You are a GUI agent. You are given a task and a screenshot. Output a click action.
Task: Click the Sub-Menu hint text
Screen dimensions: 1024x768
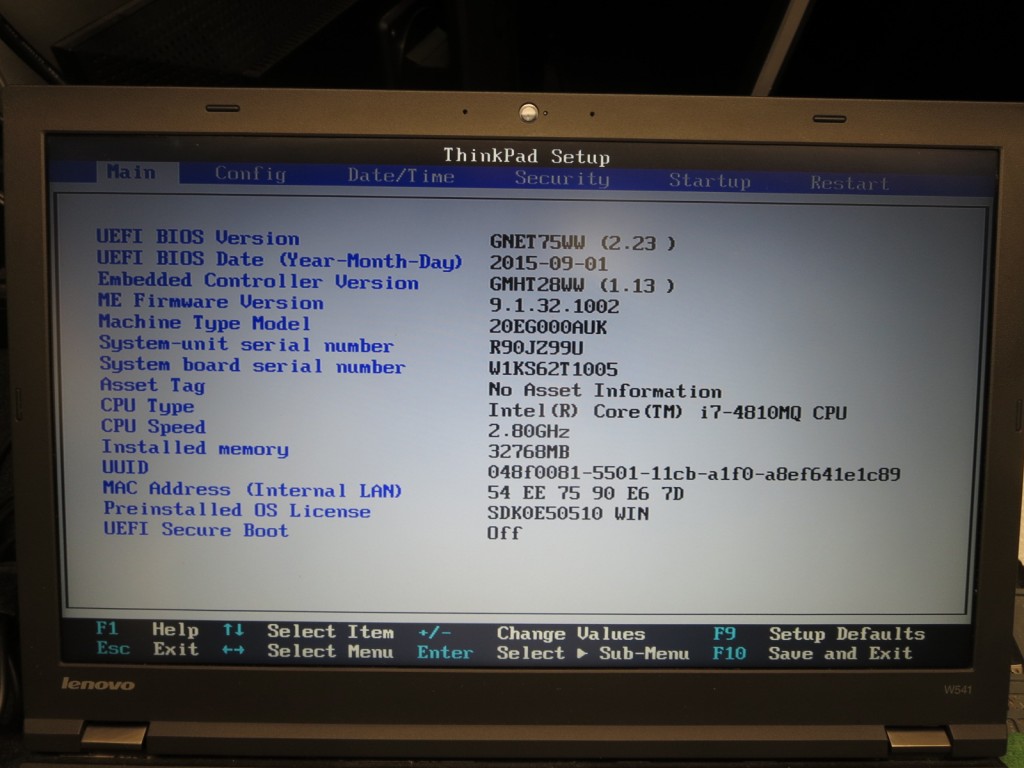pyautogui.click(x=644, y=654)
